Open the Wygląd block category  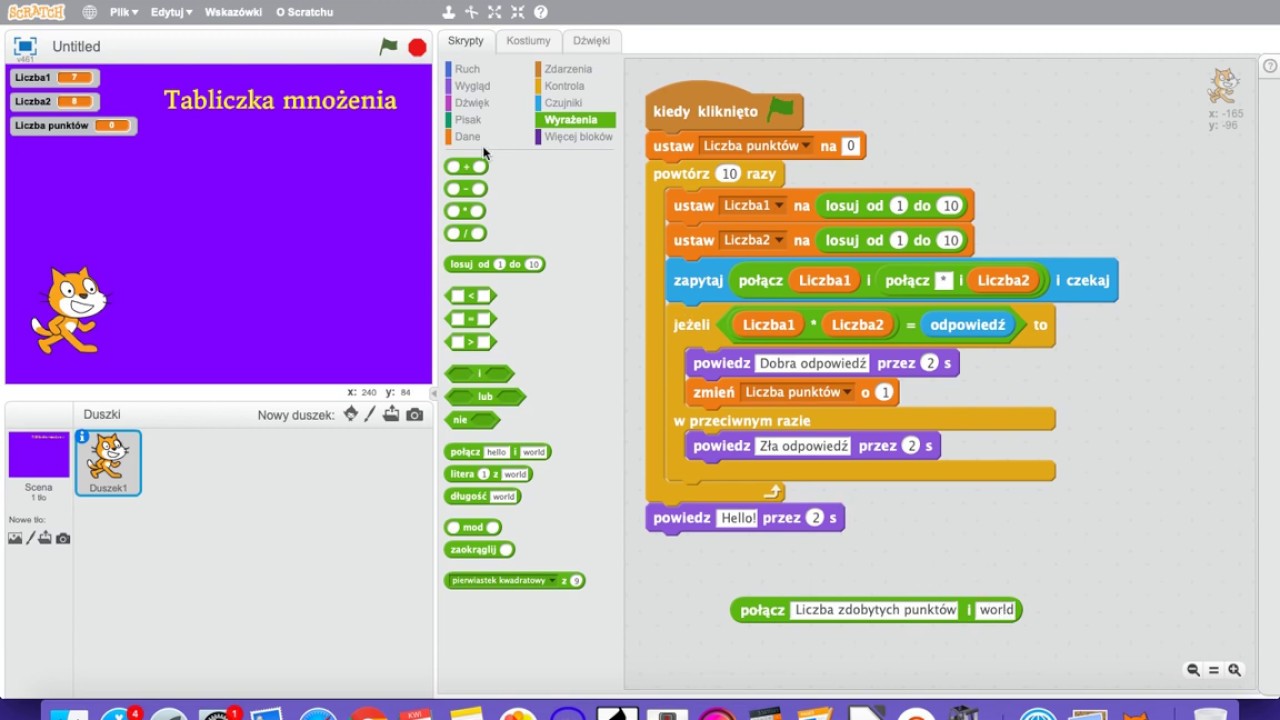pyautogui.click(x=472, y=86)
